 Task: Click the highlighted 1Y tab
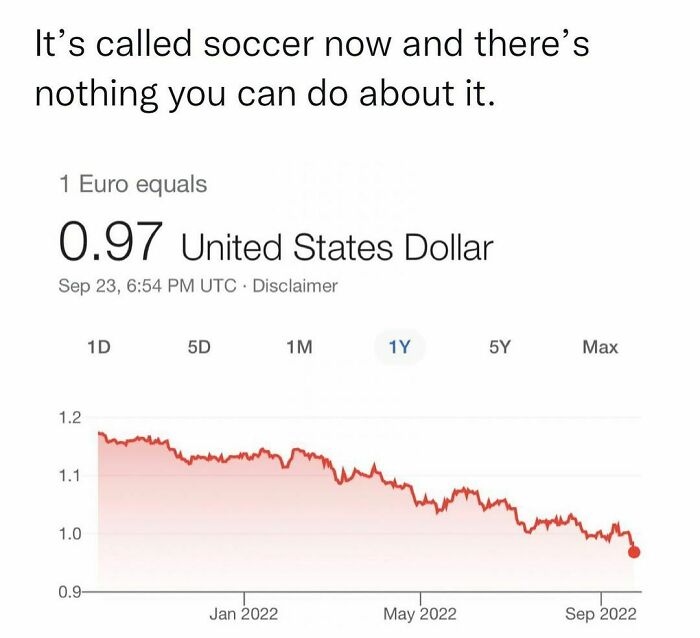pyautogui.click(x=399, y=347)
